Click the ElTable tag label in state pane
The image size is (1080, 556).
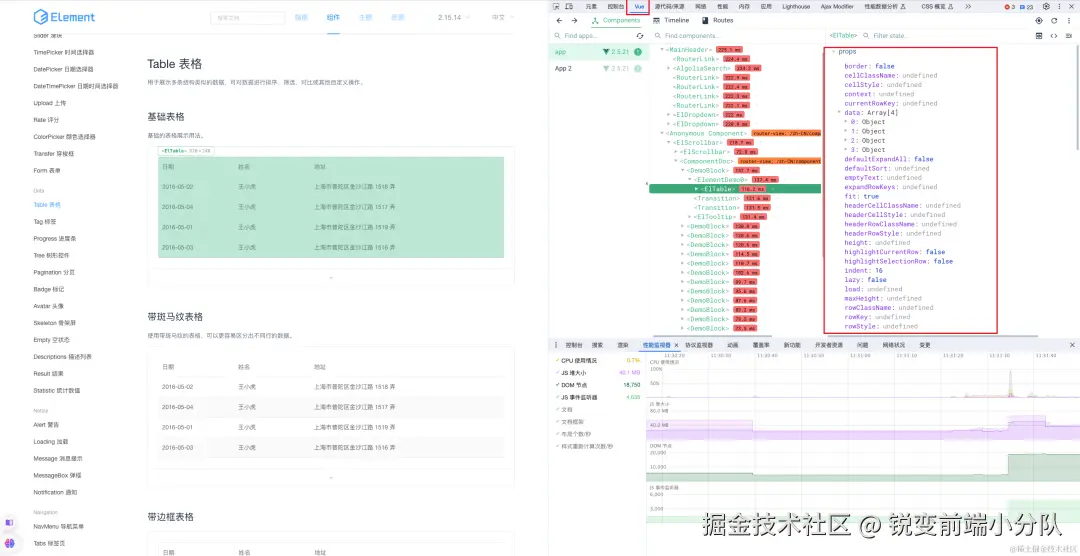844,36
